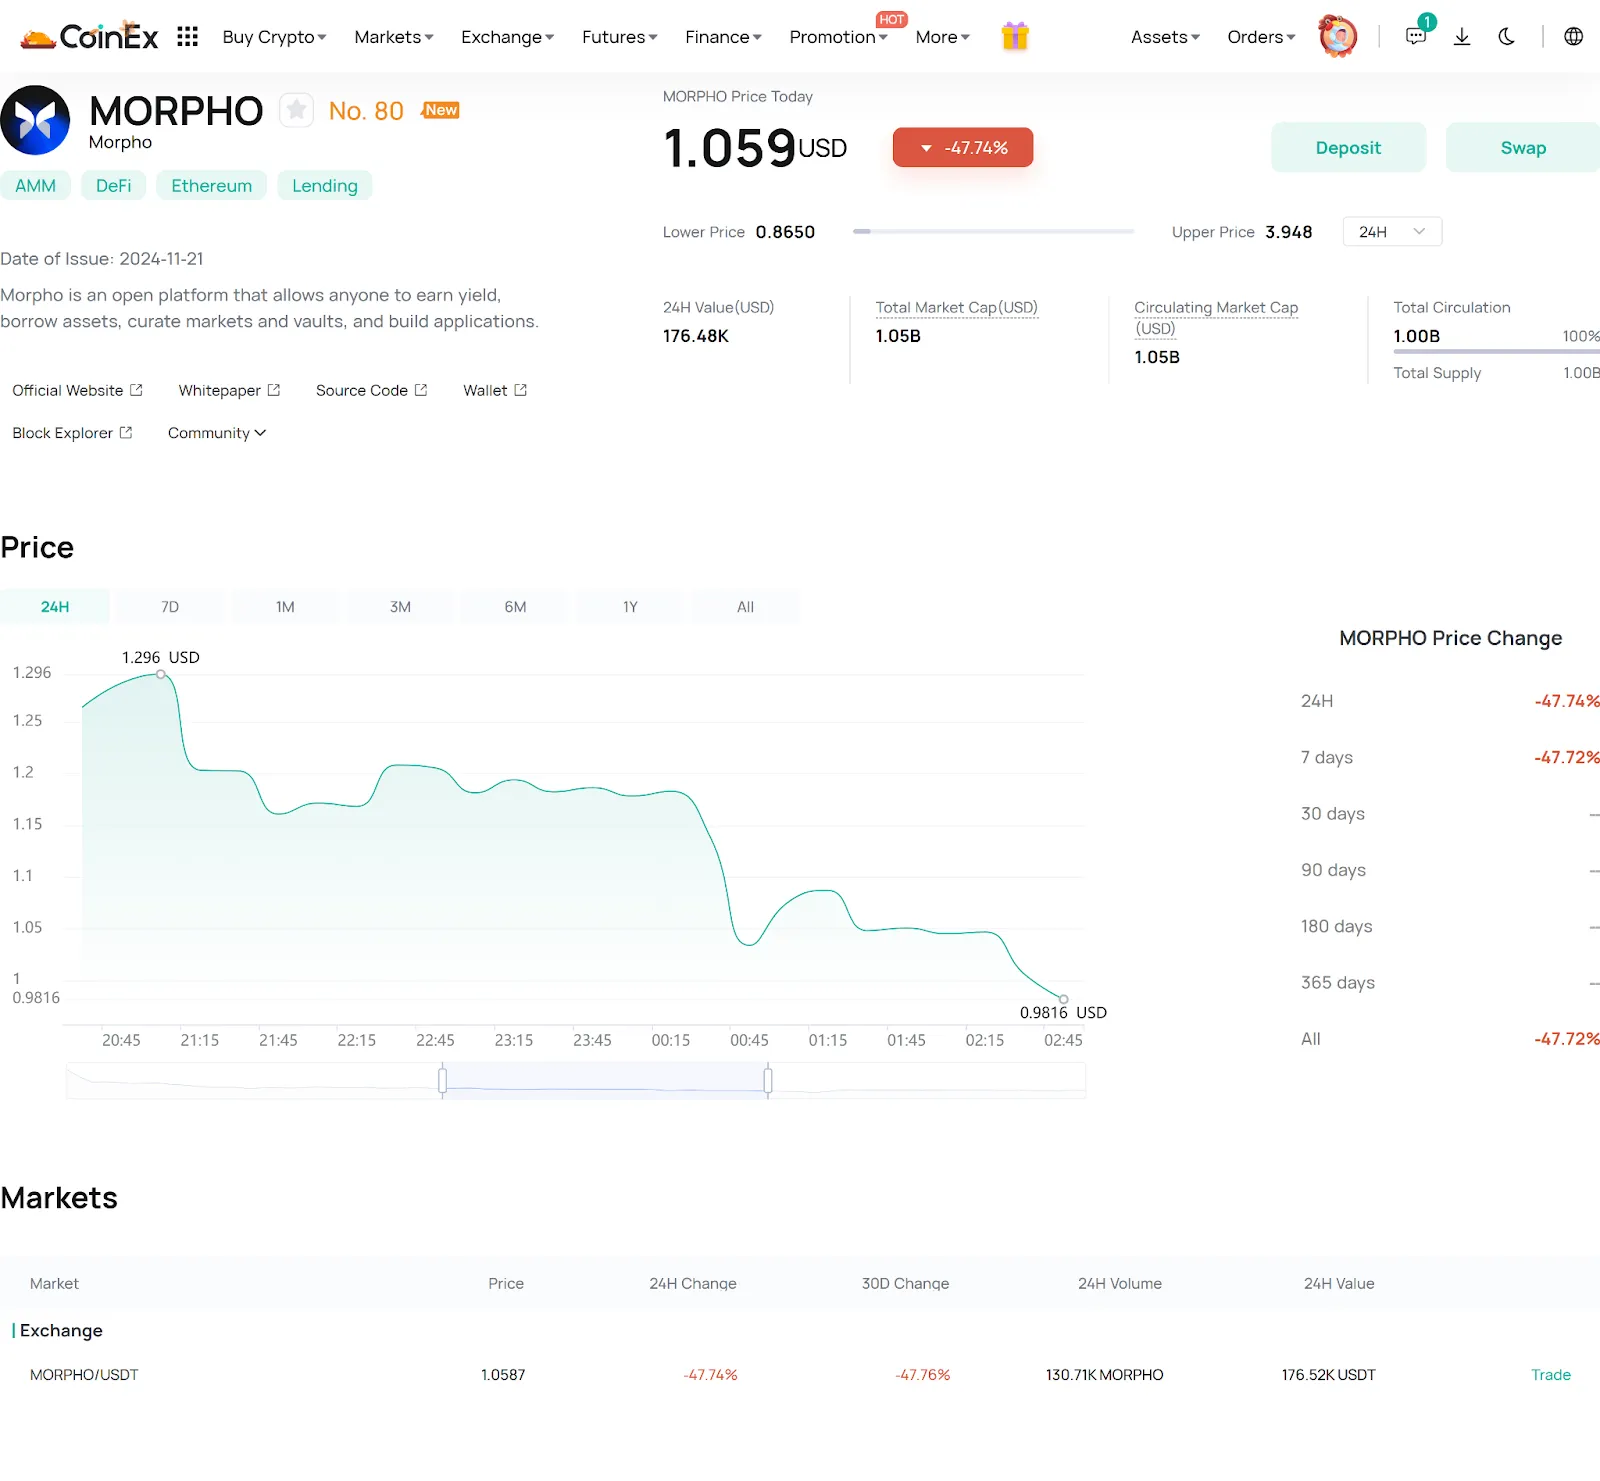Open the Wallet external link
The height and width of the screenshot is (1481, 1600).
click(495, 390)
